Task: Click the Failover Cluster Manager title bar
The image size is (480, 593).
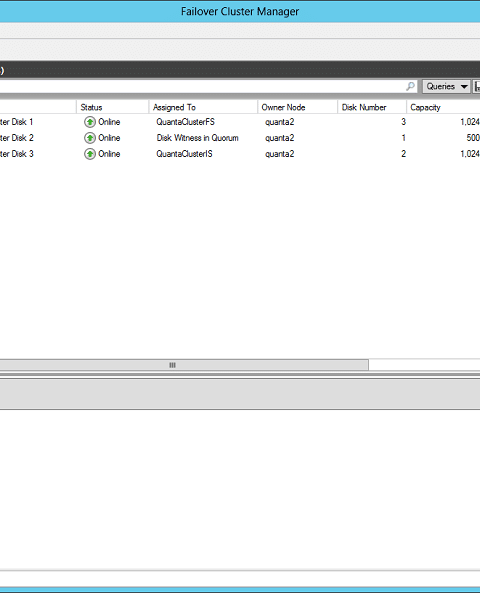Action: pyautogui.click(x=240, y=11)
